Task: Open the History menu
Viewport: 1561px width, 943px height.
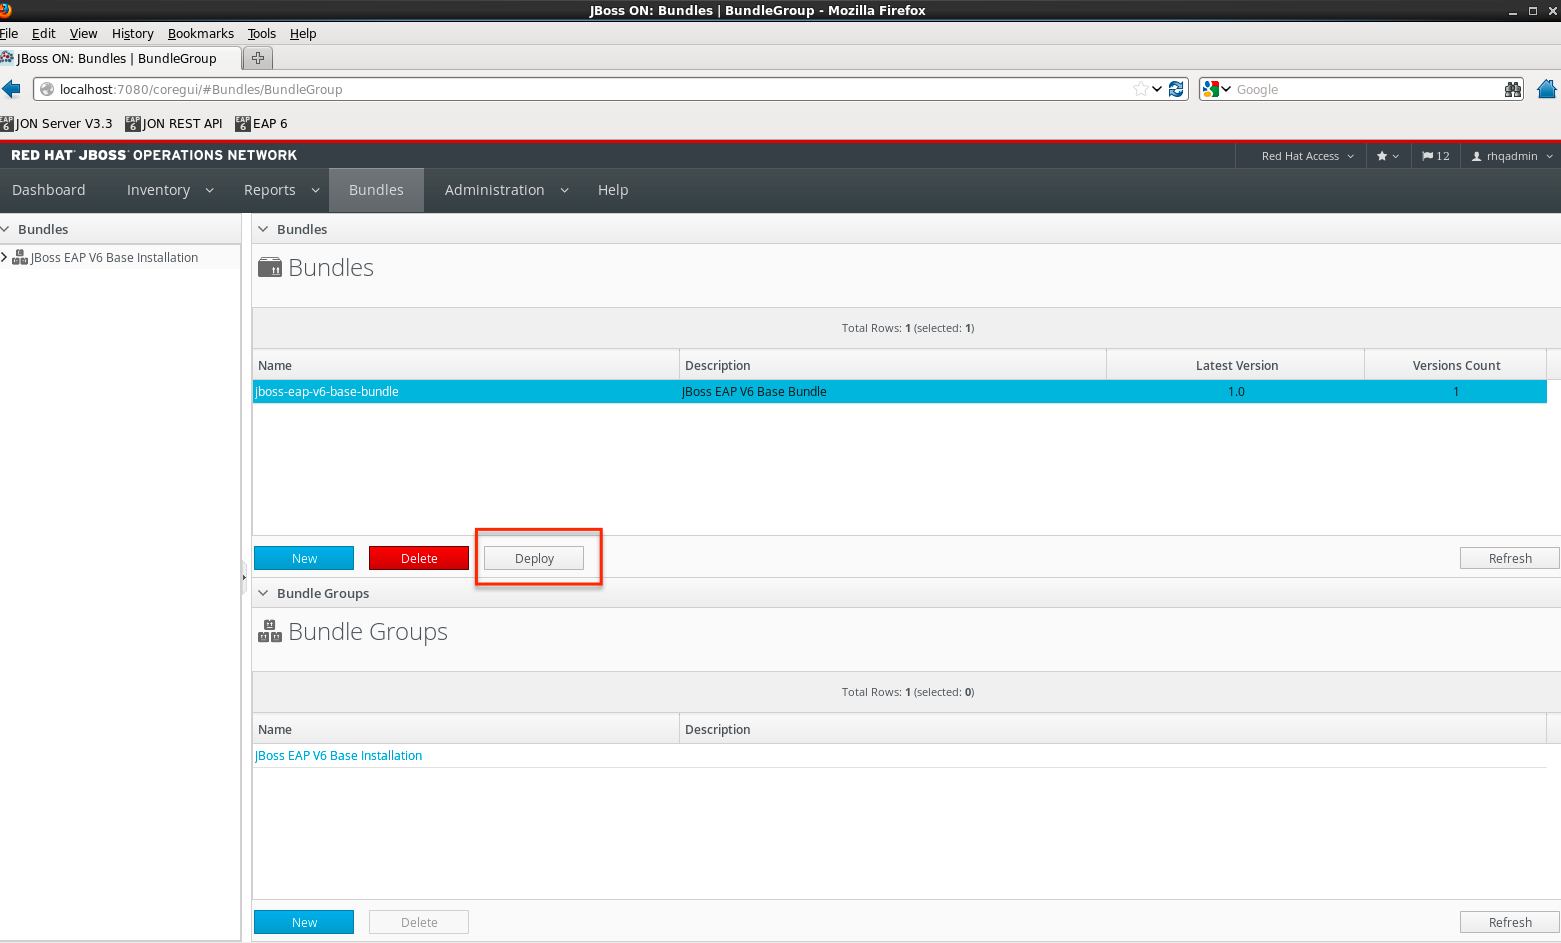Action: [132, 33]
